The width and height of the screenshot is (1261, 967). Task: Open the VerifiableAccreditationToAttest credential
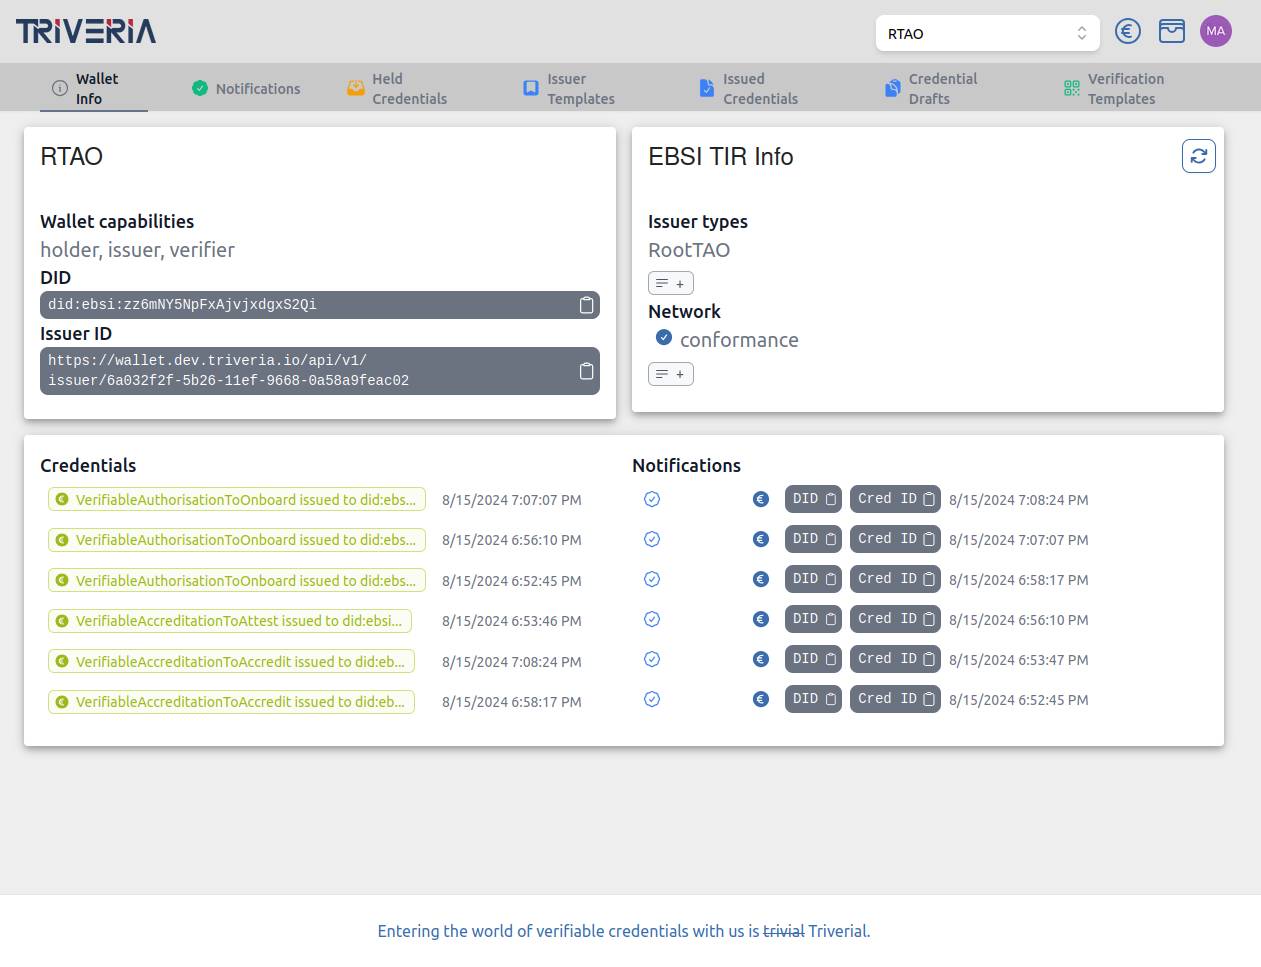pyautogui.click(x=230, y=621)
